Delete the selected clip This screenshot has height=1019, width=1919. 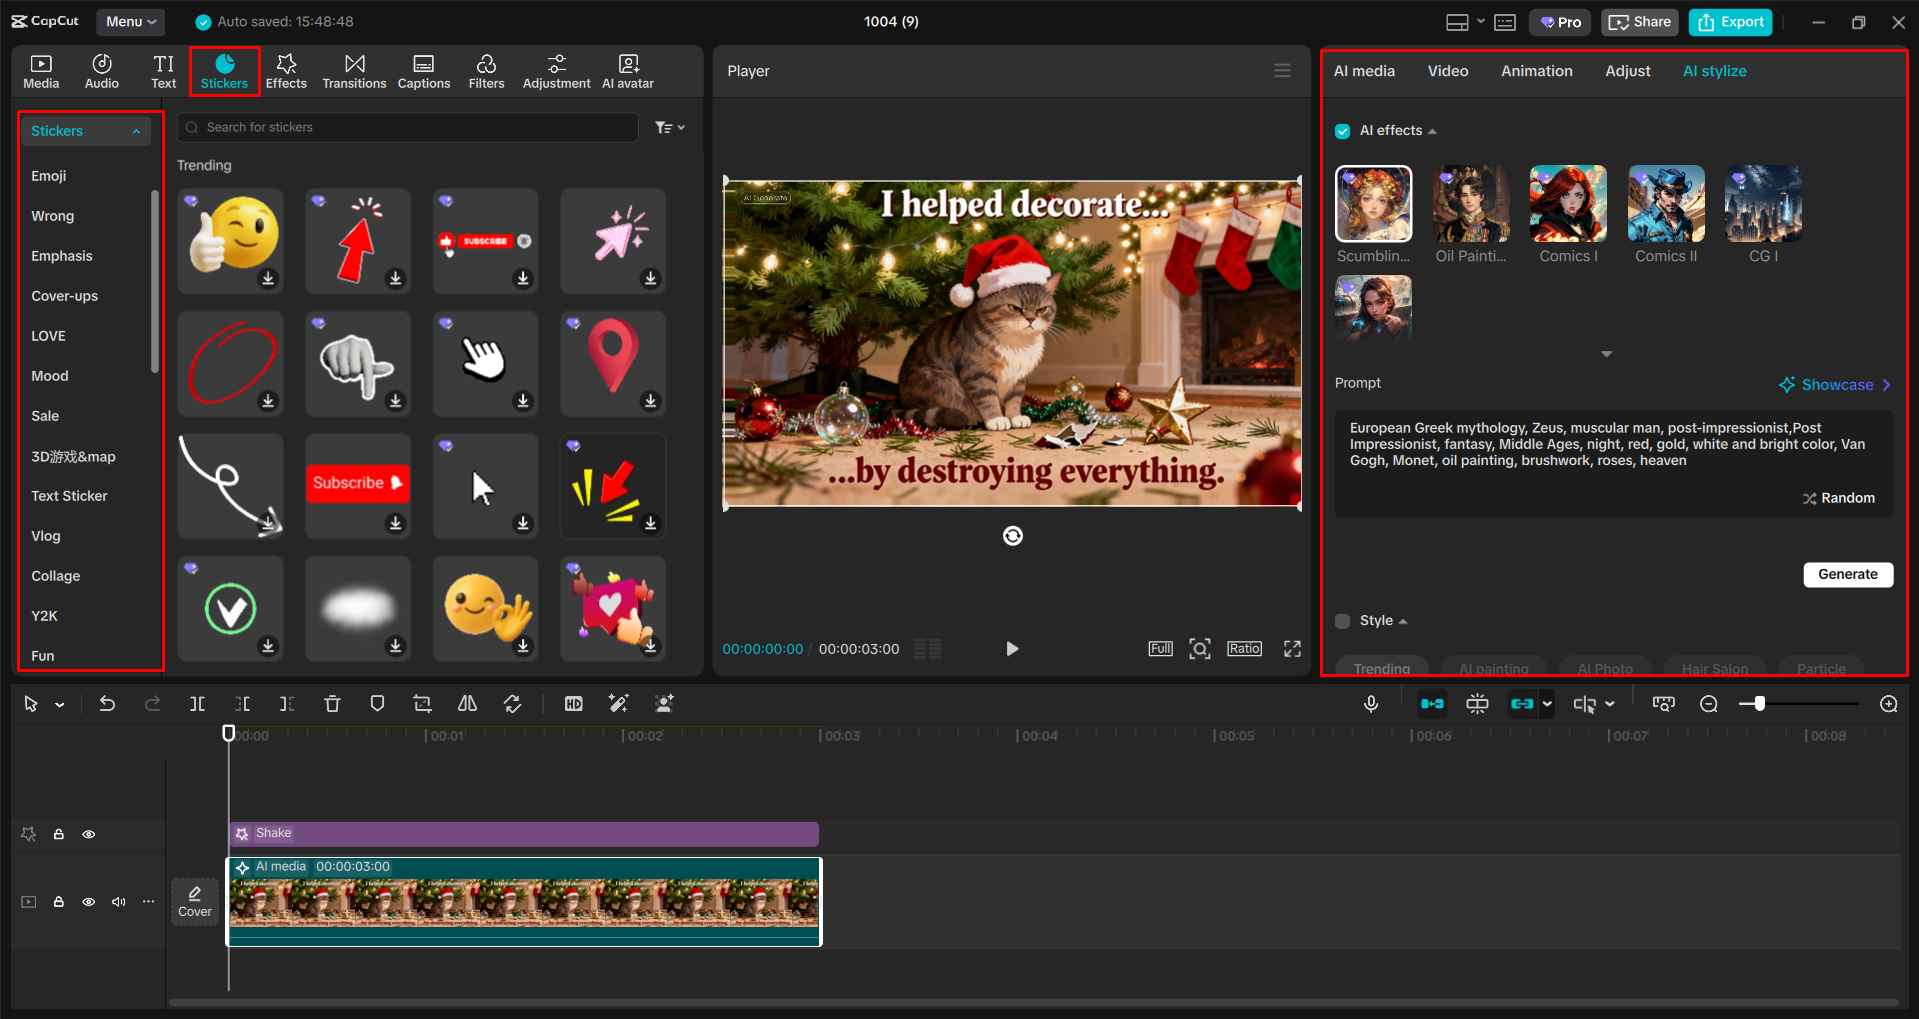coord(332,703)
